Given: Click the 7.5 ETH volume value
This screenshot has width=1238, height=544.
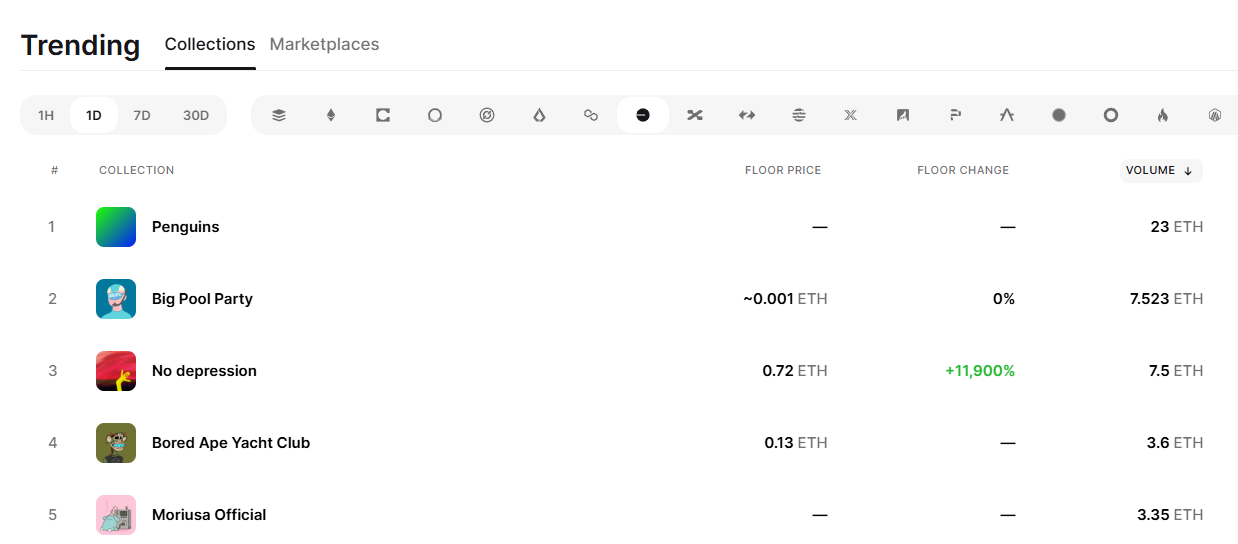Looking at the screenshot, I should tap(1175, 371).
